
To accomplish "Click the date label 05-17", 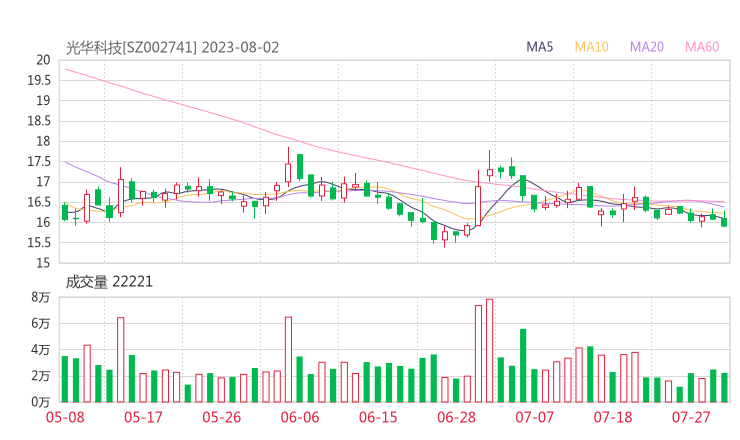I will pyautogui.click(x=143, y=417).
